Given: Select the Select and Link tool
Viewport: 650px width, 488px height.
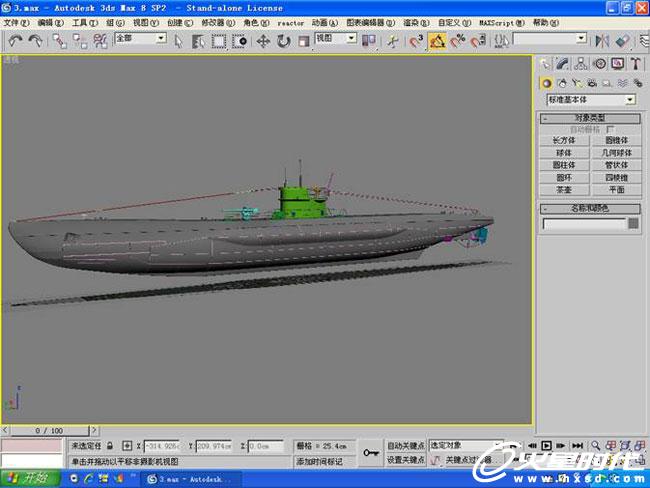Looking at the screenshot, I should coord(59,41).
